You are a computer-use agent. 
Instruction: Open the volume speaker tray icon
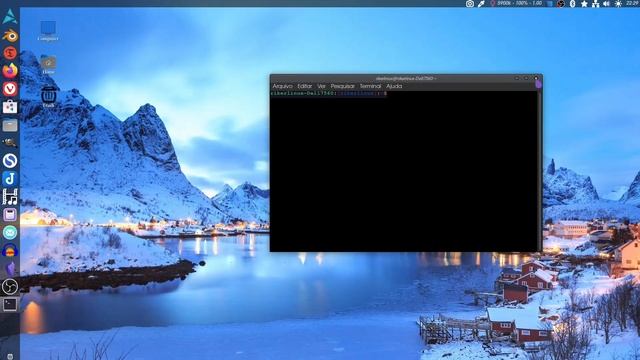pyautogui.click(x=607, y=4)
